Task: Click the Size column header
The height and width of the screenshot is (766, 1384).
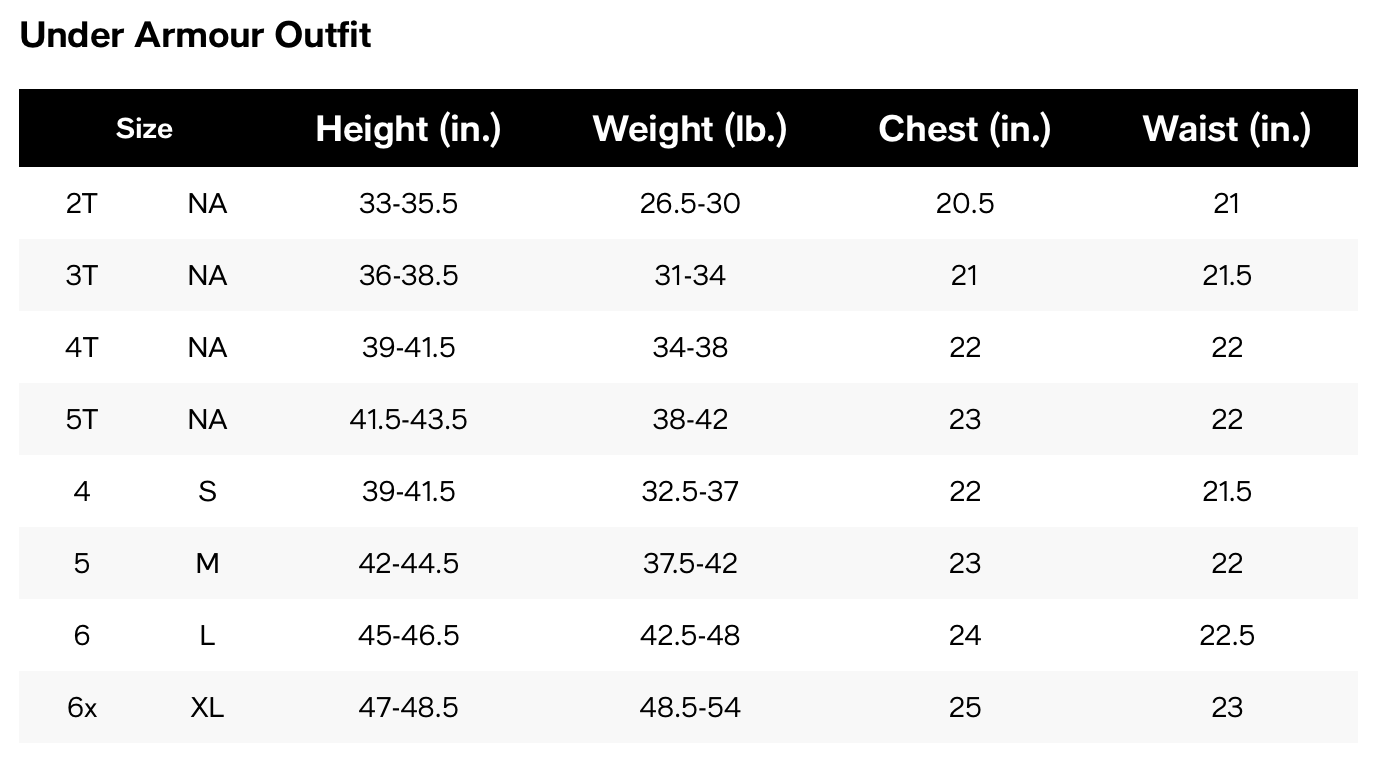Action: [144, 128]
